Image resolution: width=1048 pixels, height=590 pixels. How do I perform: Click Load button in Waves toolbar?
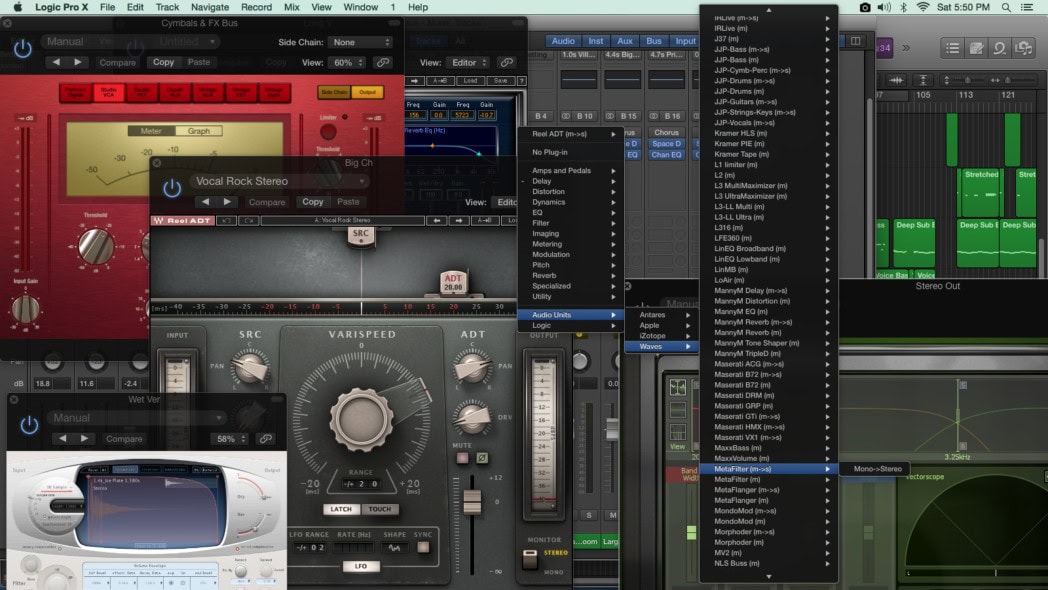tap(471, 81)
